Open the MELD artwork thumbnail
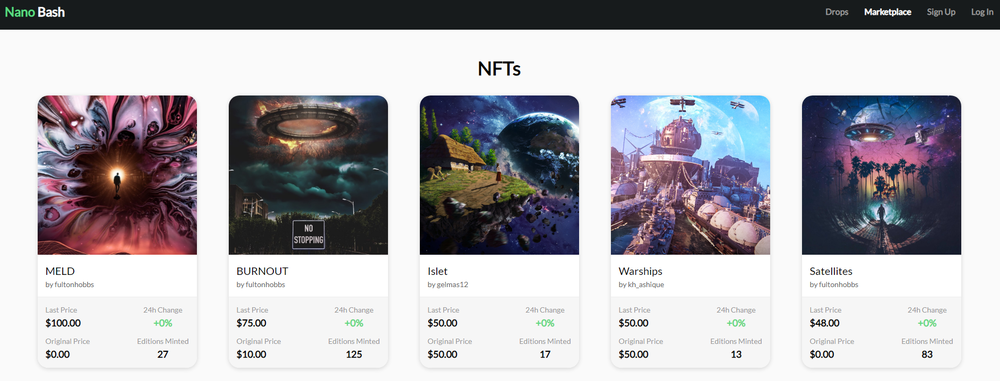This screenshot has height=381, width=1000. pyautogui.click(x=117, y=175)
